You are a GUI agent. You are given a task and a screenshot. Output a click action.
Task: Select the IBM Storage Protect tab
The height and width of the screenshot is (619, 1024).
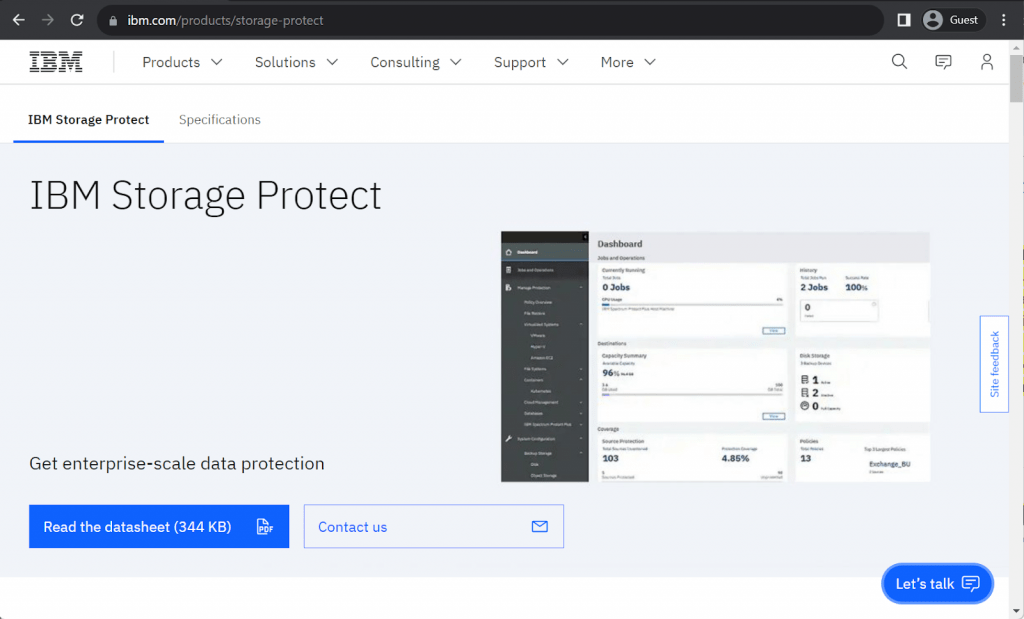pyautogui.click(x=87, y=119)
